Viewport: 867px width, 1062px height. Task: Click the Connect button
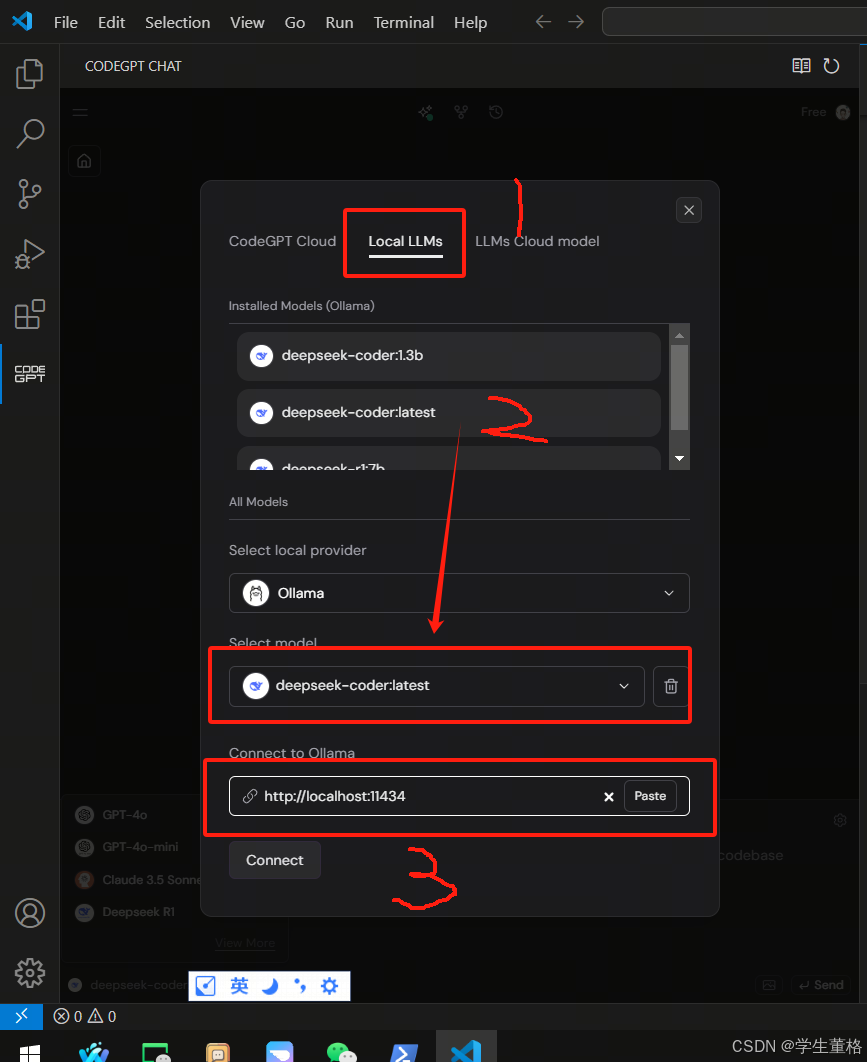(x=275, y=860)
